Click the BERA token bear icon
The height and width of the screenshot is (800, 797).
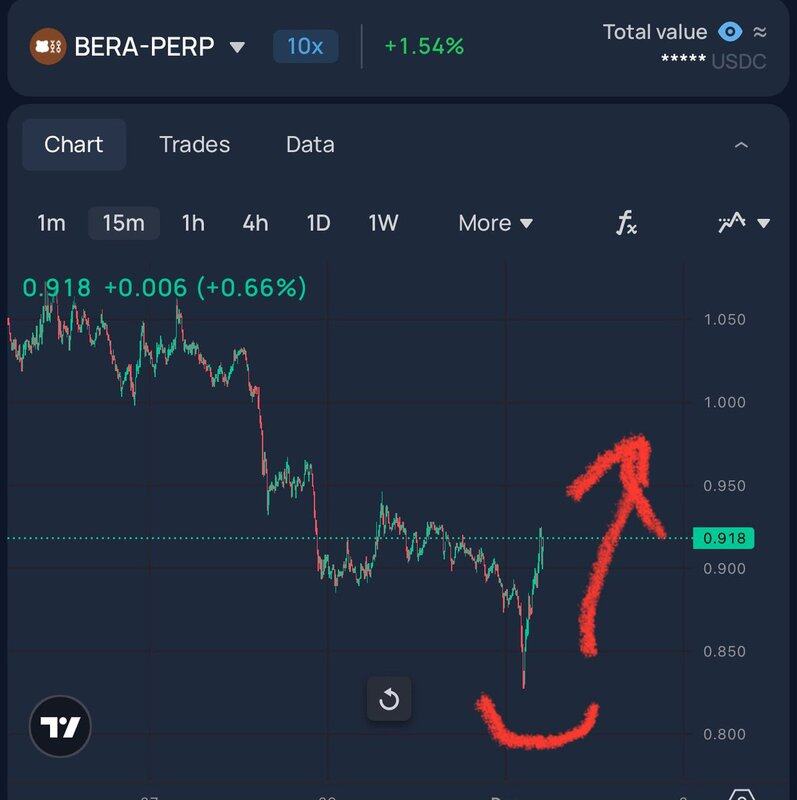coord(48,46)
